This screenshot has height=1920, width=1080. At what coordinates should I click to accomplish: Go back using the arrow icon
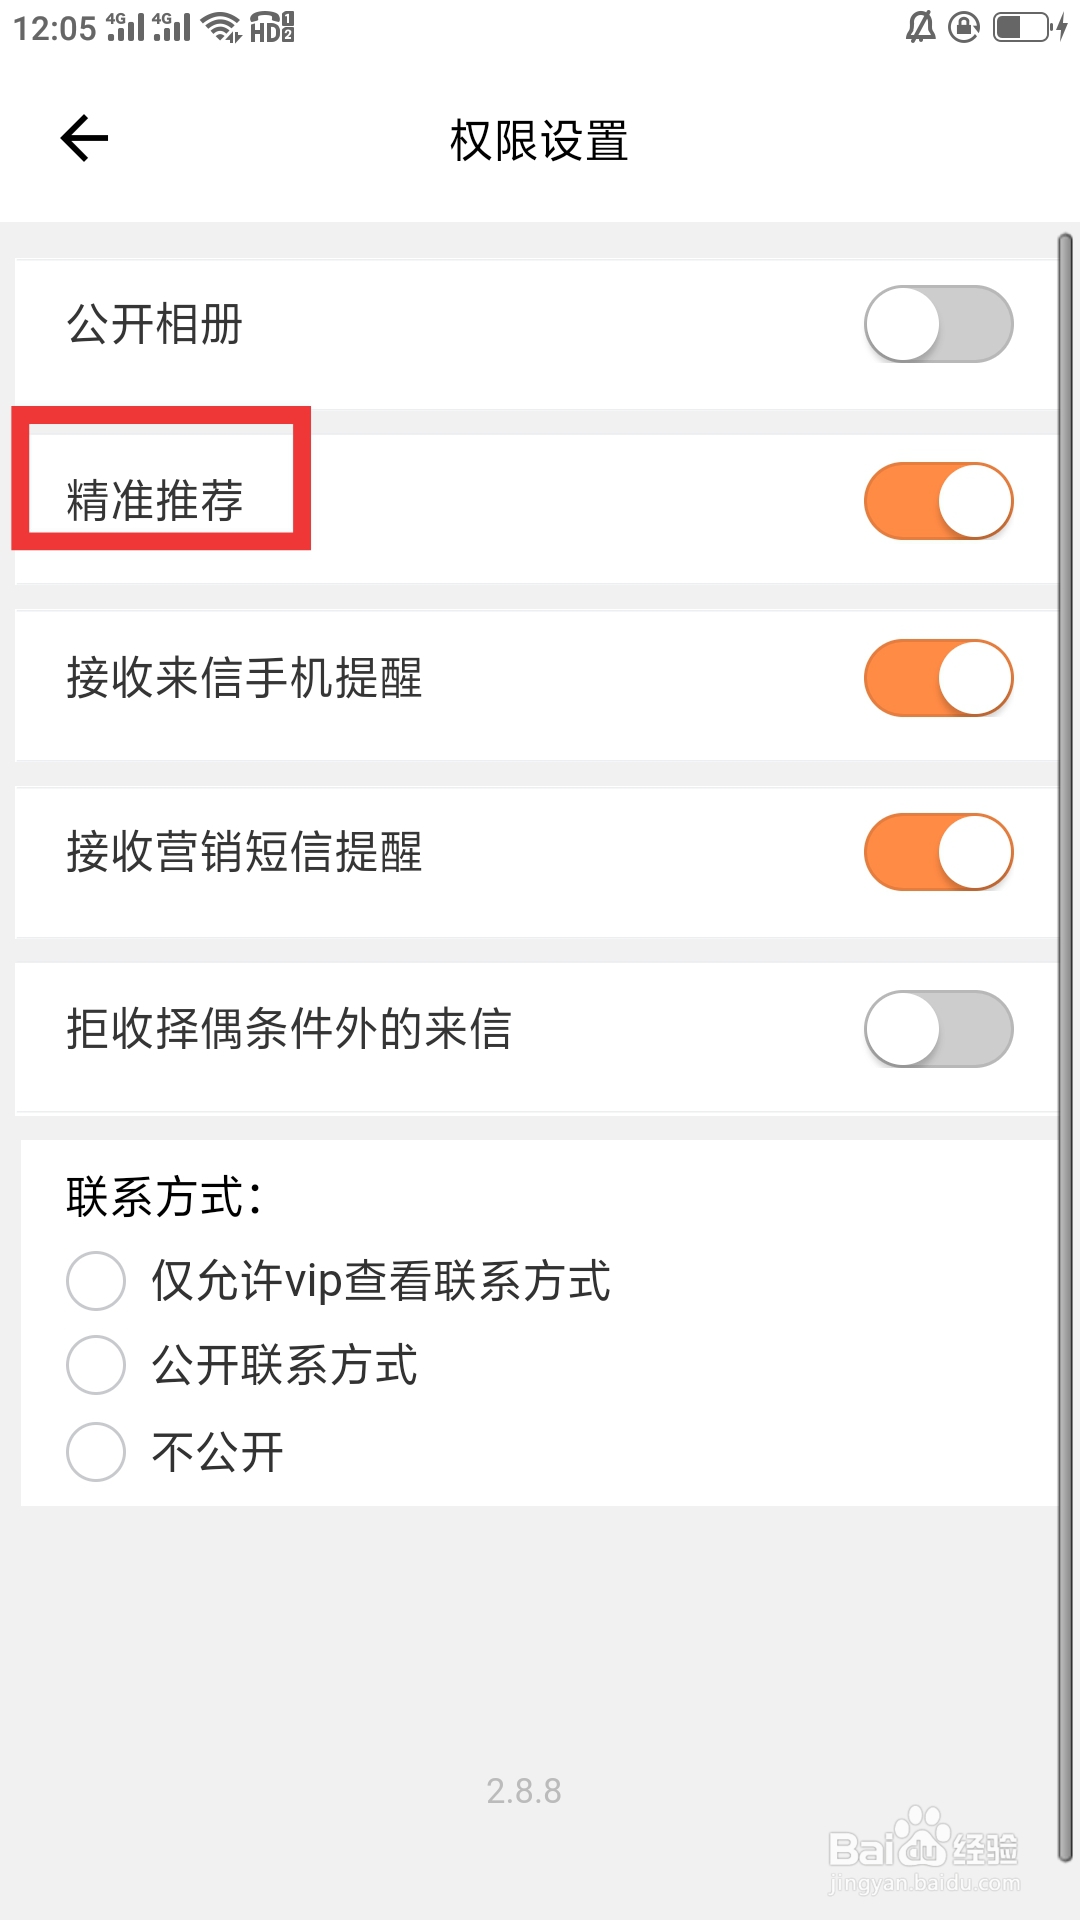point(84,138)
